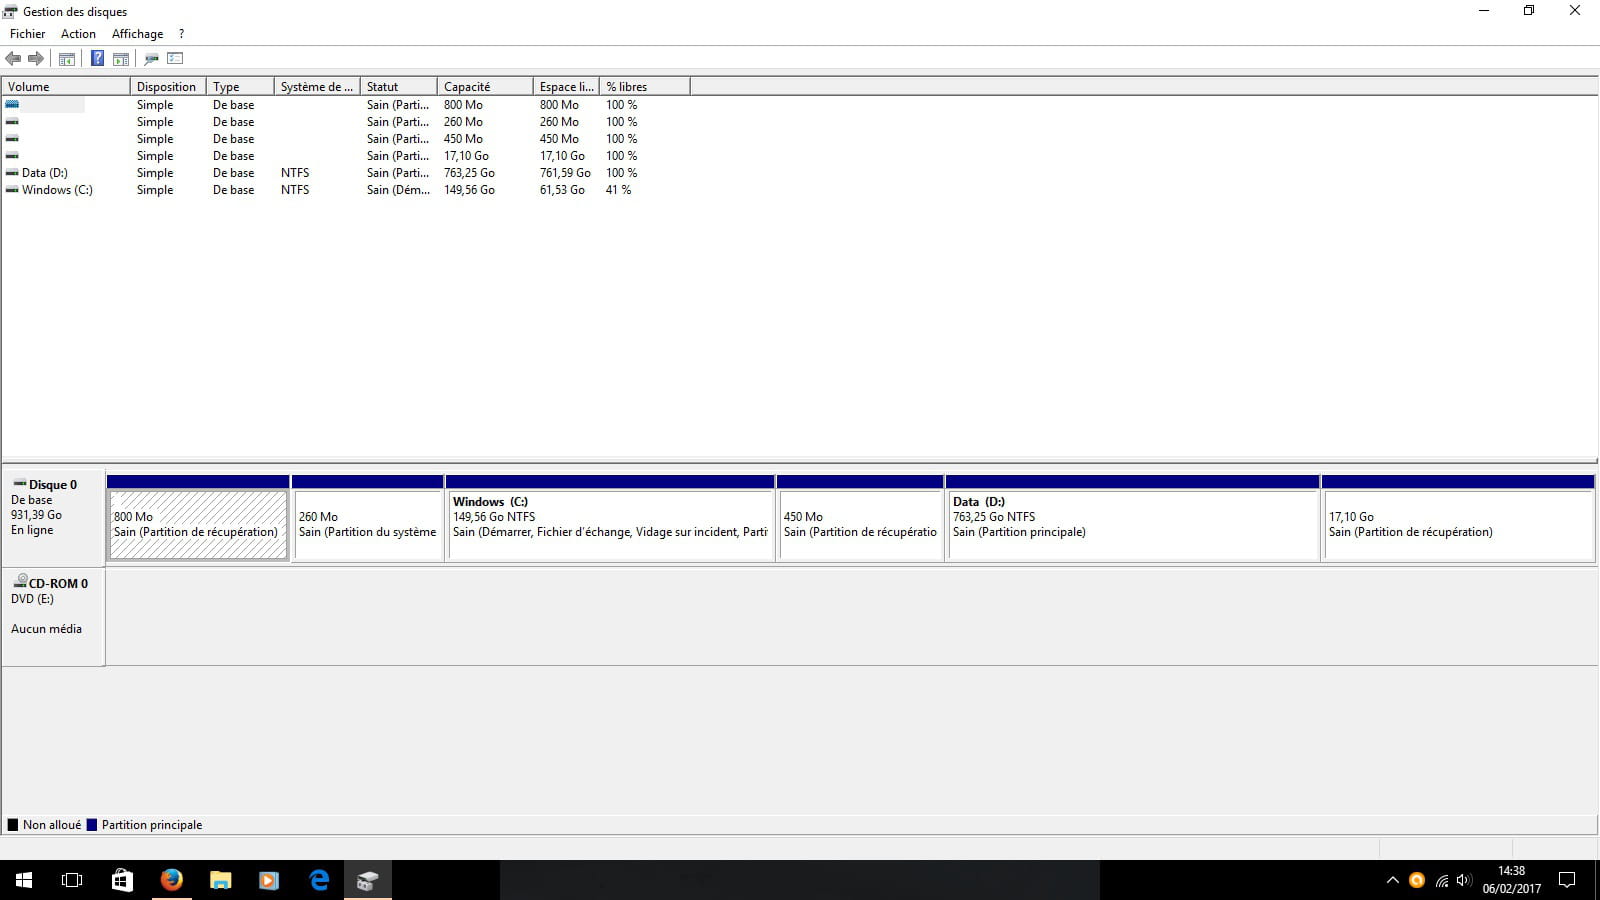
Task: Launch the Store from the taskbar
Action: pos(122,880)
